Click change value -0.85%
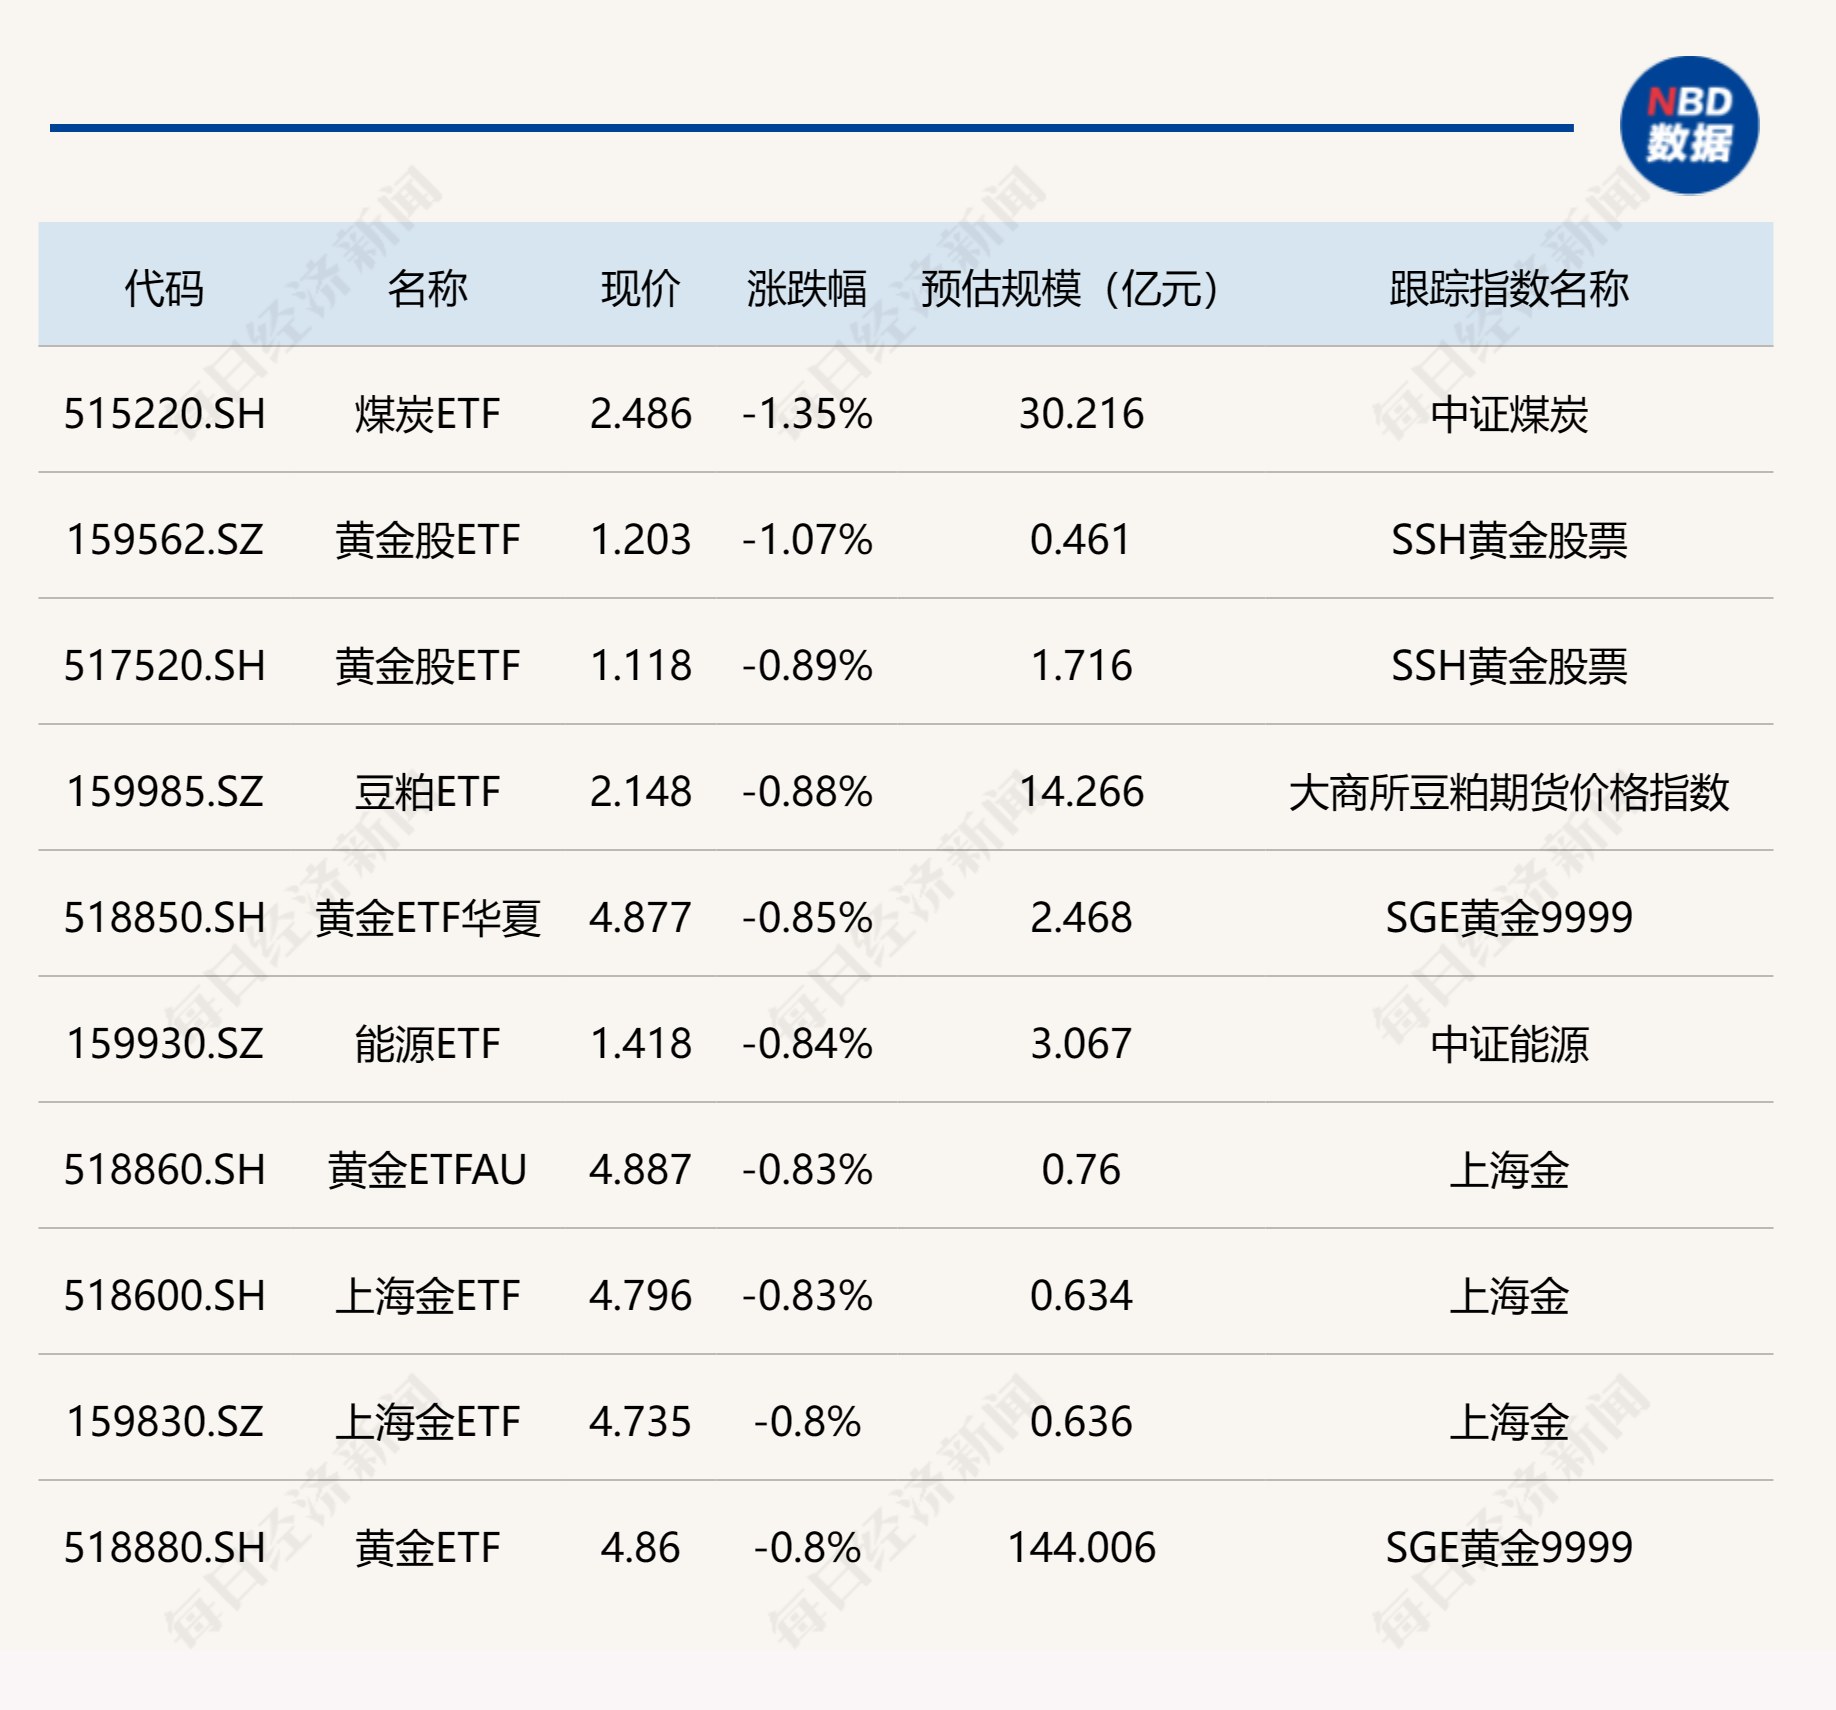The height and width of the screenshot is (1710, 1836). point(807,918)
